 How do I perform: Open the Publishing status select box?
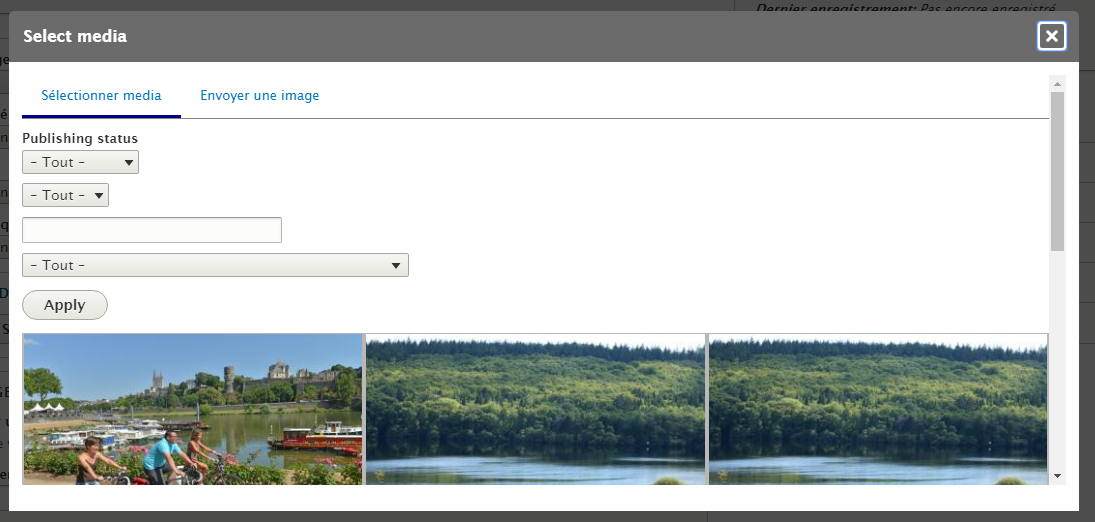point(80,162)
